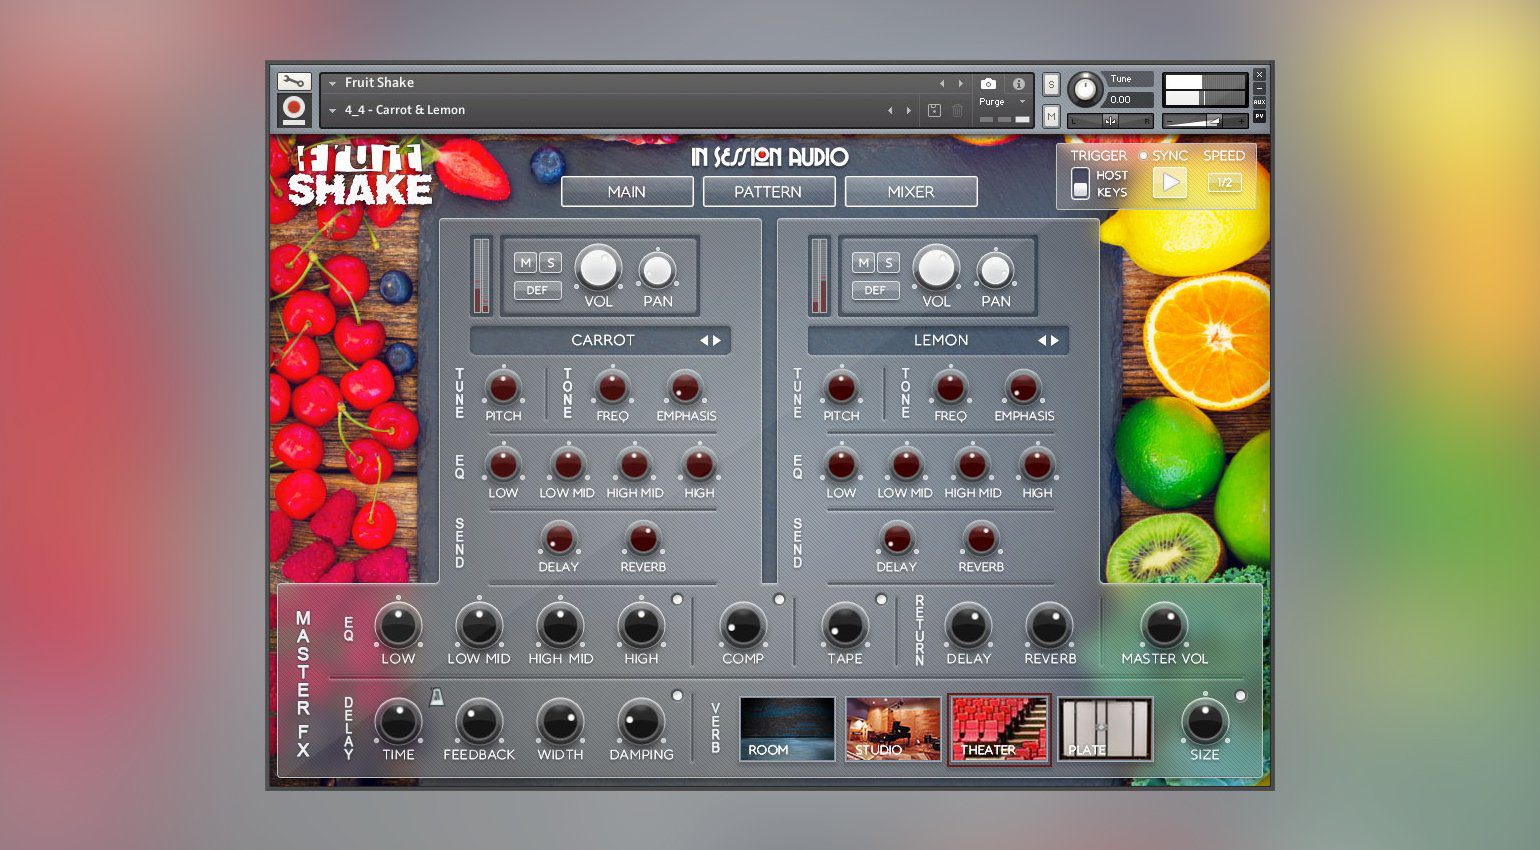
Task: Select the ROOM reverb thumbnail
Action: point(787,729)
